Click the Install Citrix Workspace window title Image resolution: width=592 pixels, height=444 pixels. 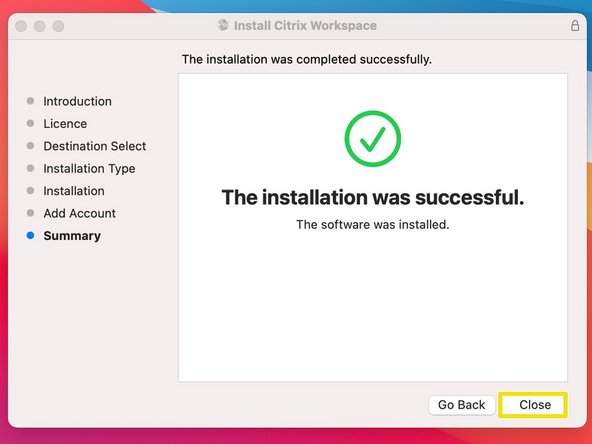[305, 26]
